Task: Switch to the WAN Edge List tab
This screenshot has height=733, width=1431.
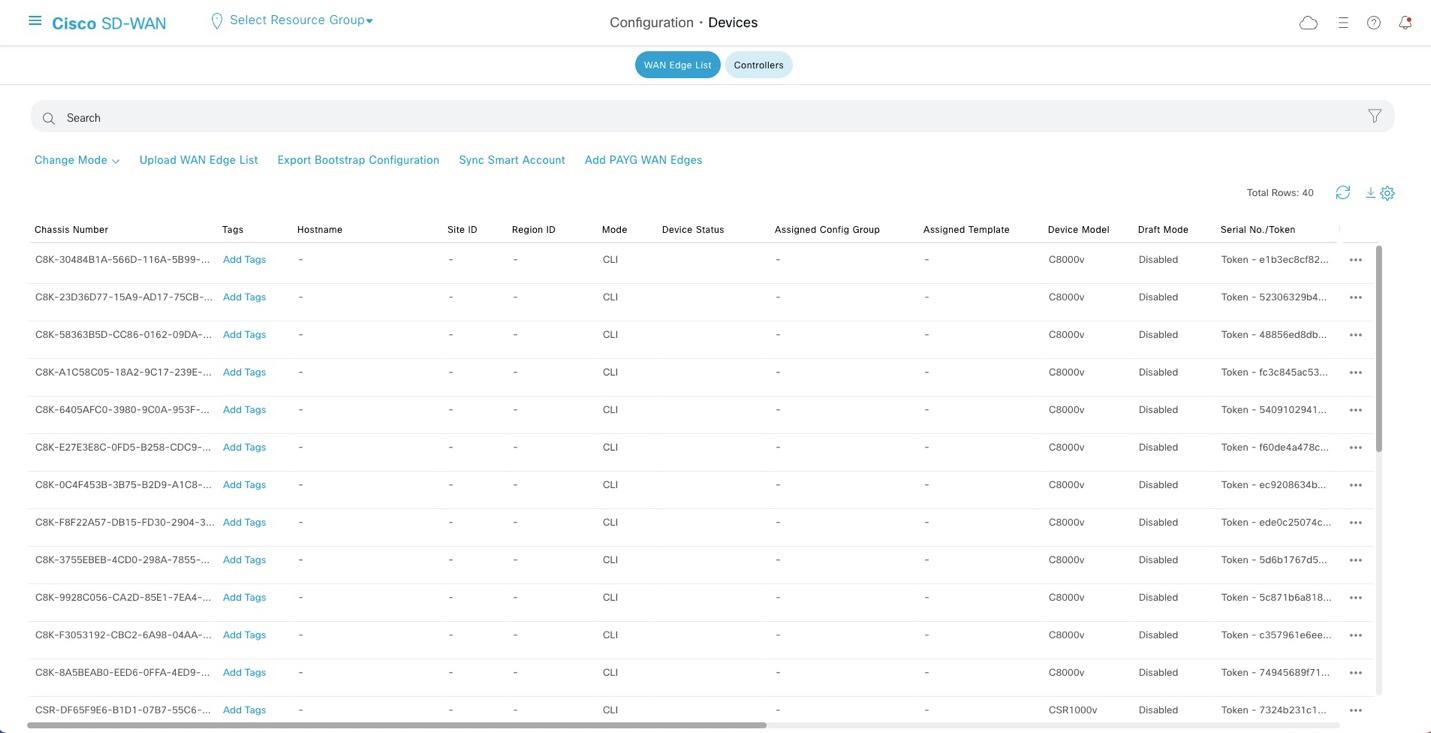Action: click(677, 65)
